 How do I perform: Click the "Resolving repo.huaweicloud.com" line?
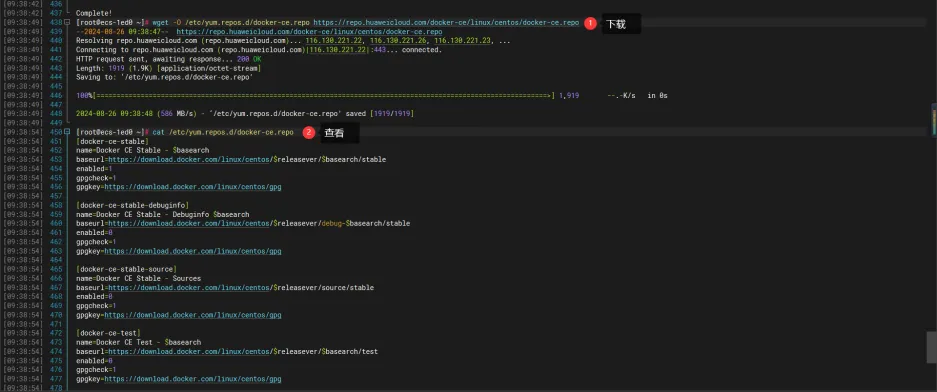pyautogui.click(x=293, y=41)
